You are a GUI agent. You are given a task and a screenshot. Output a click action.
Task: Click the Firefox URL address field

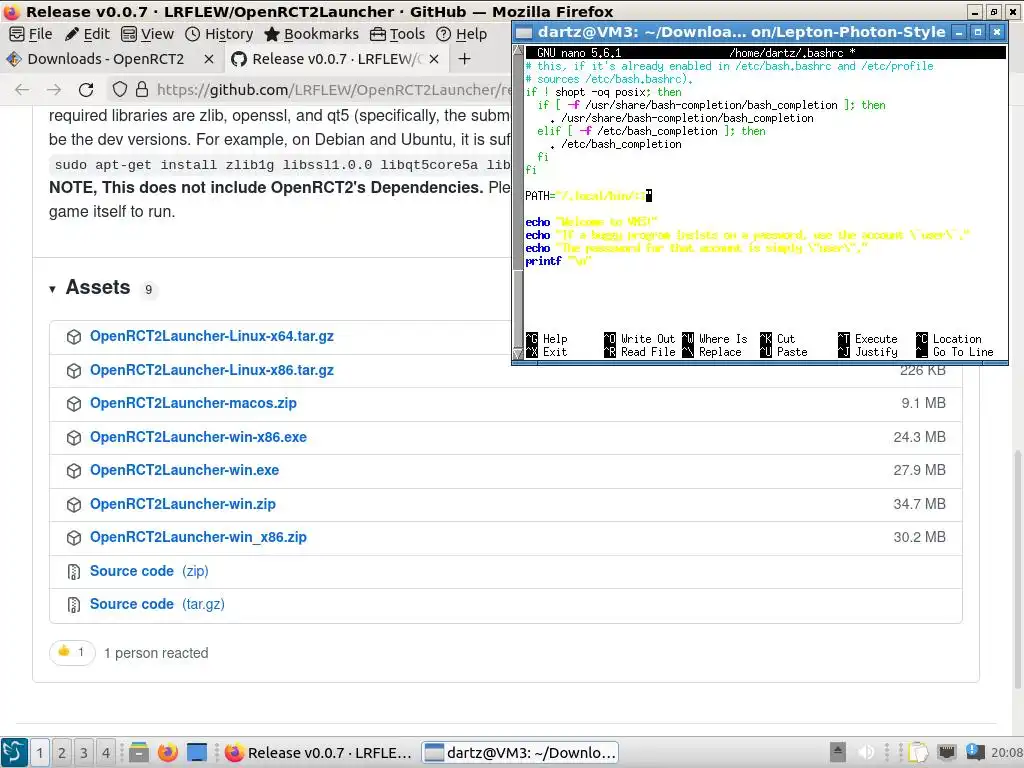pyautogui.click(x=333, y=89)
